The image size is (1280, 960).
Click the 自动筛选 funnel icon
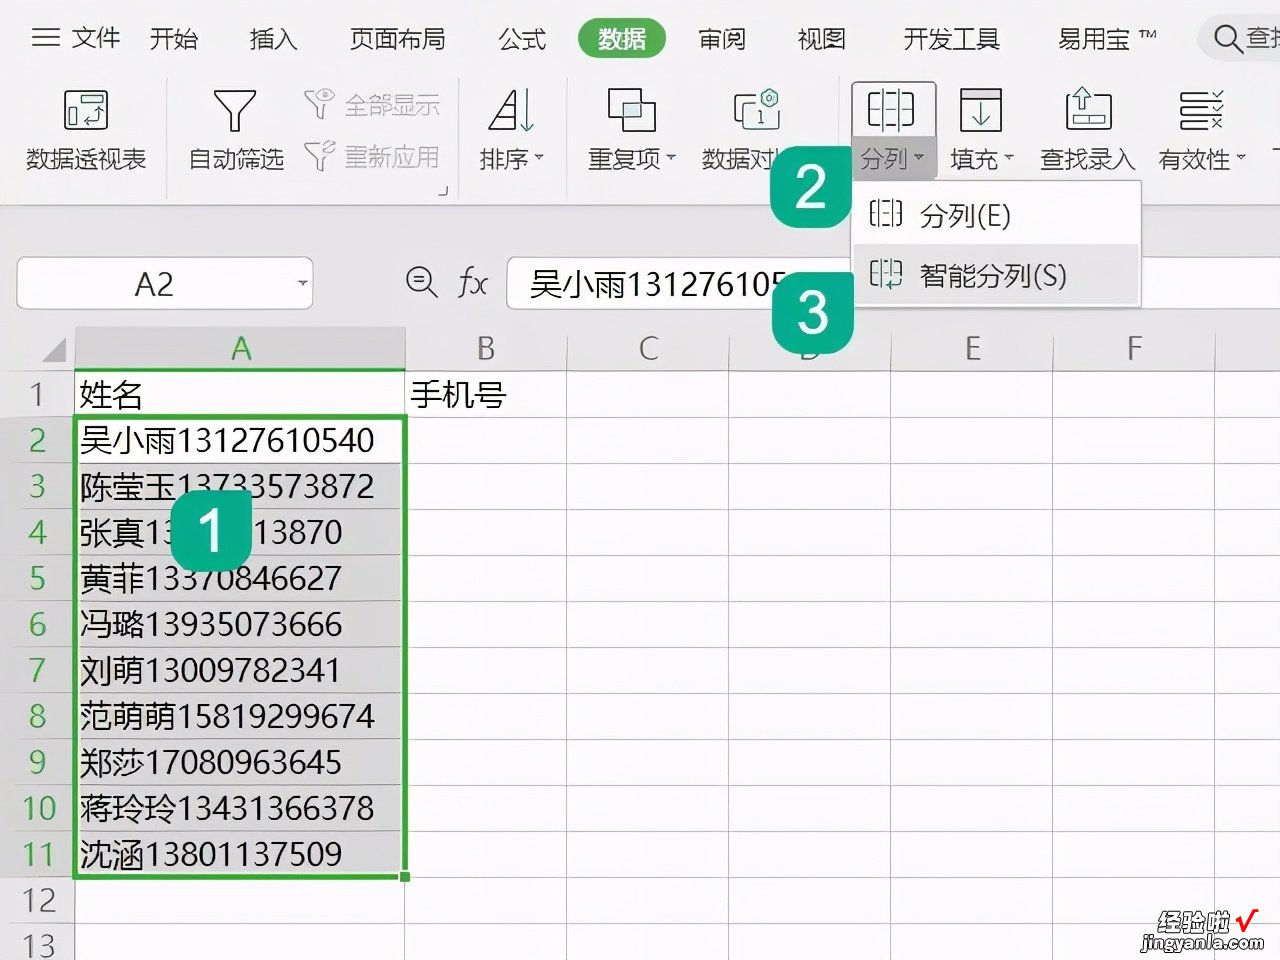tap(235, 110)
